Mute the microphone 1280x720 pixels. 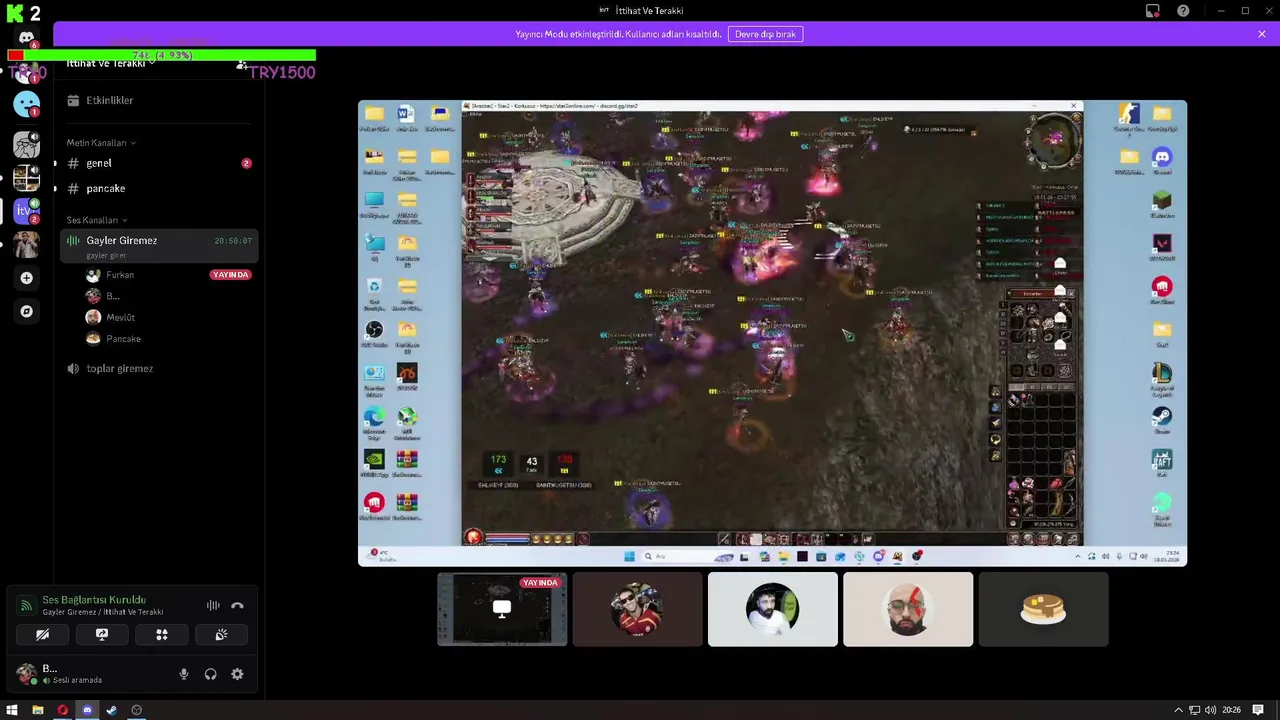point(184,674)
